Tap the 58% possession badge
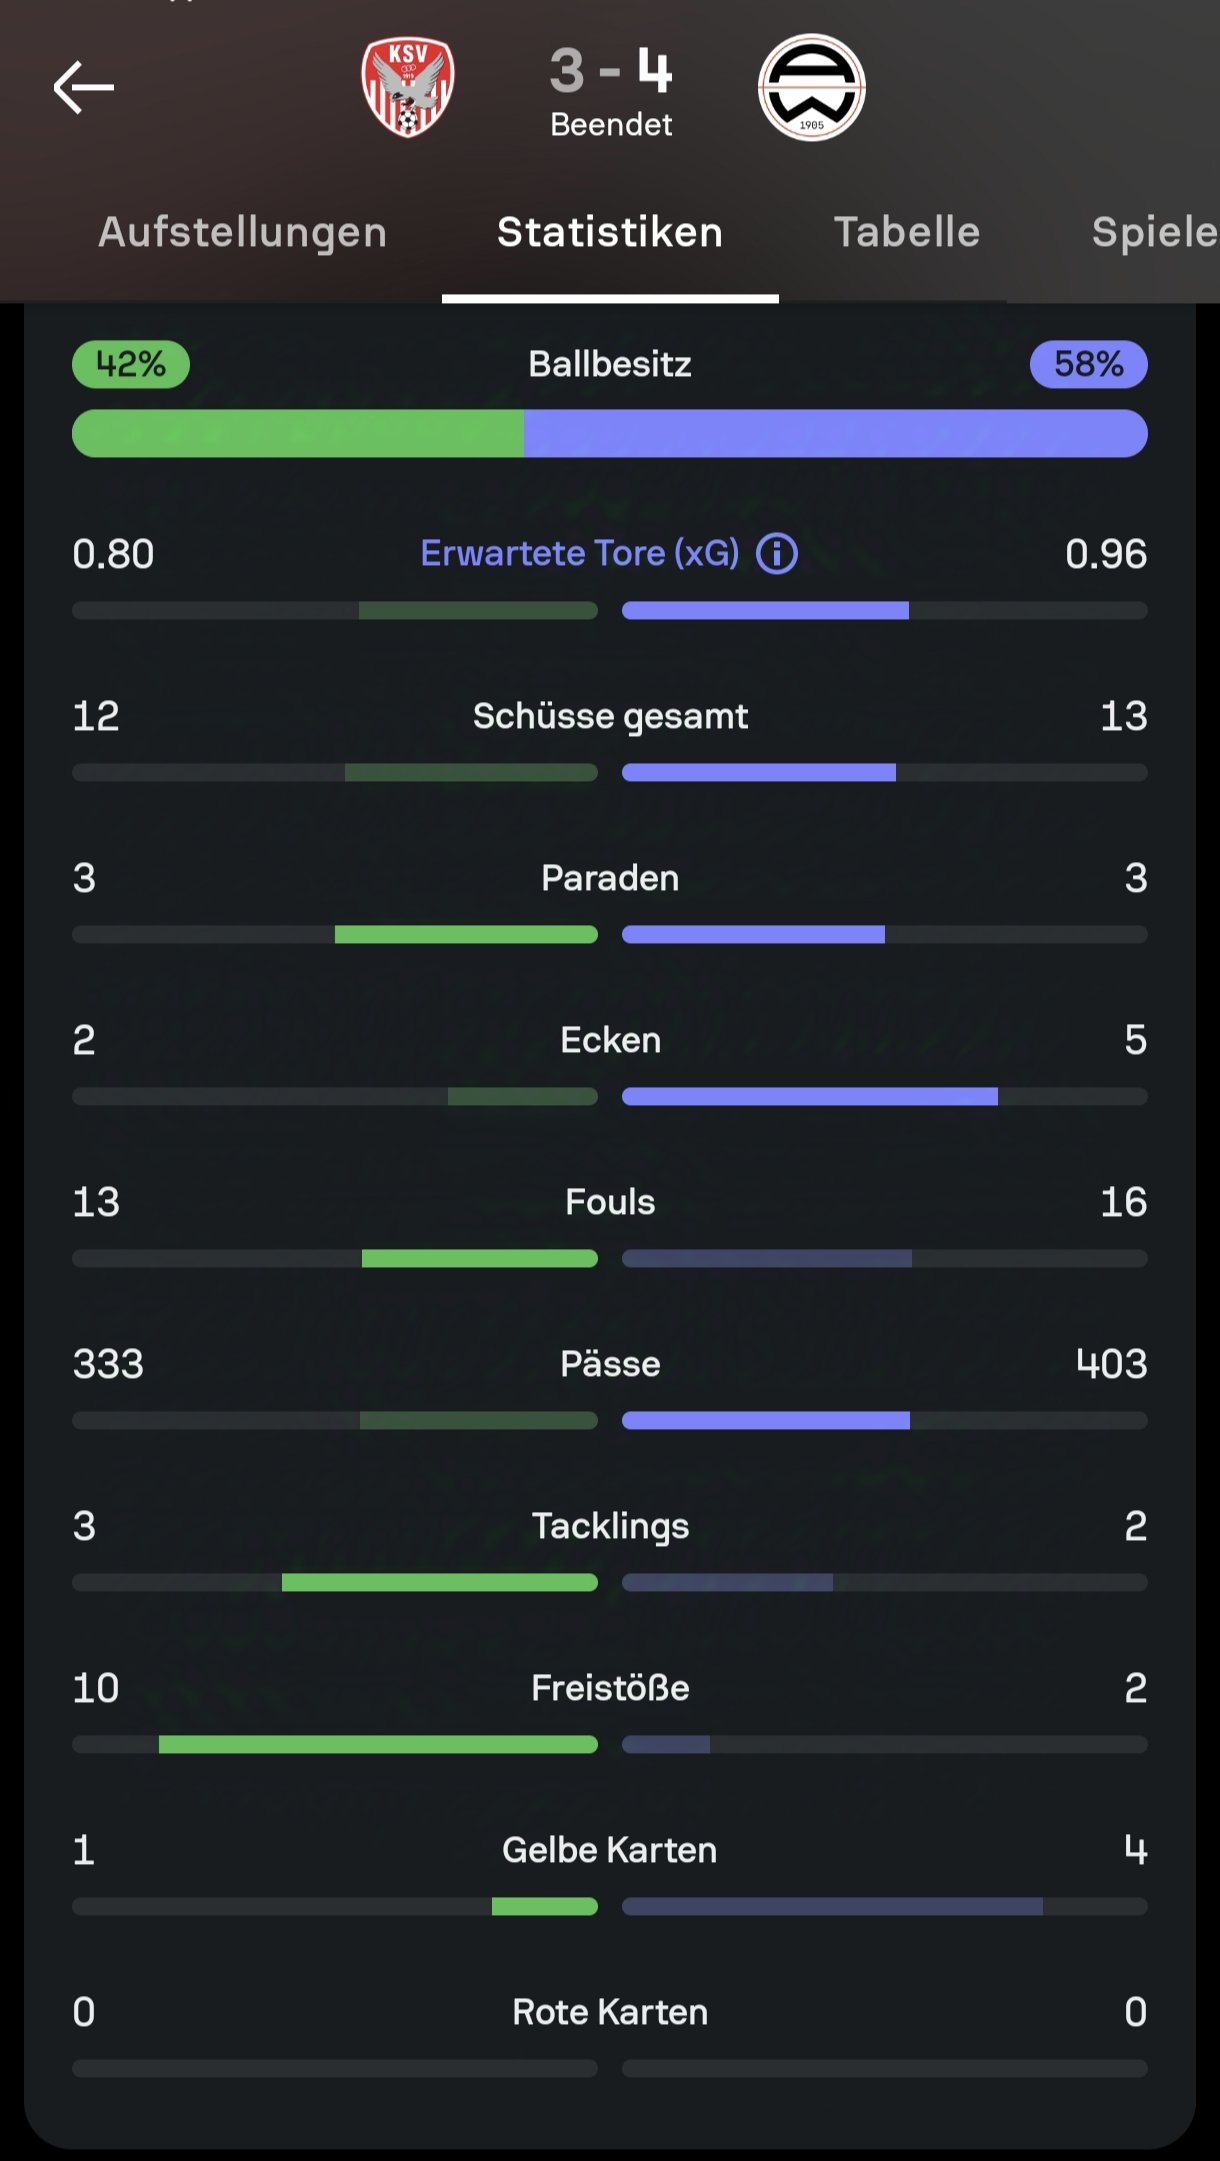The width and height of the screenshot is (1220, 2161). [x=1089, y=364]
